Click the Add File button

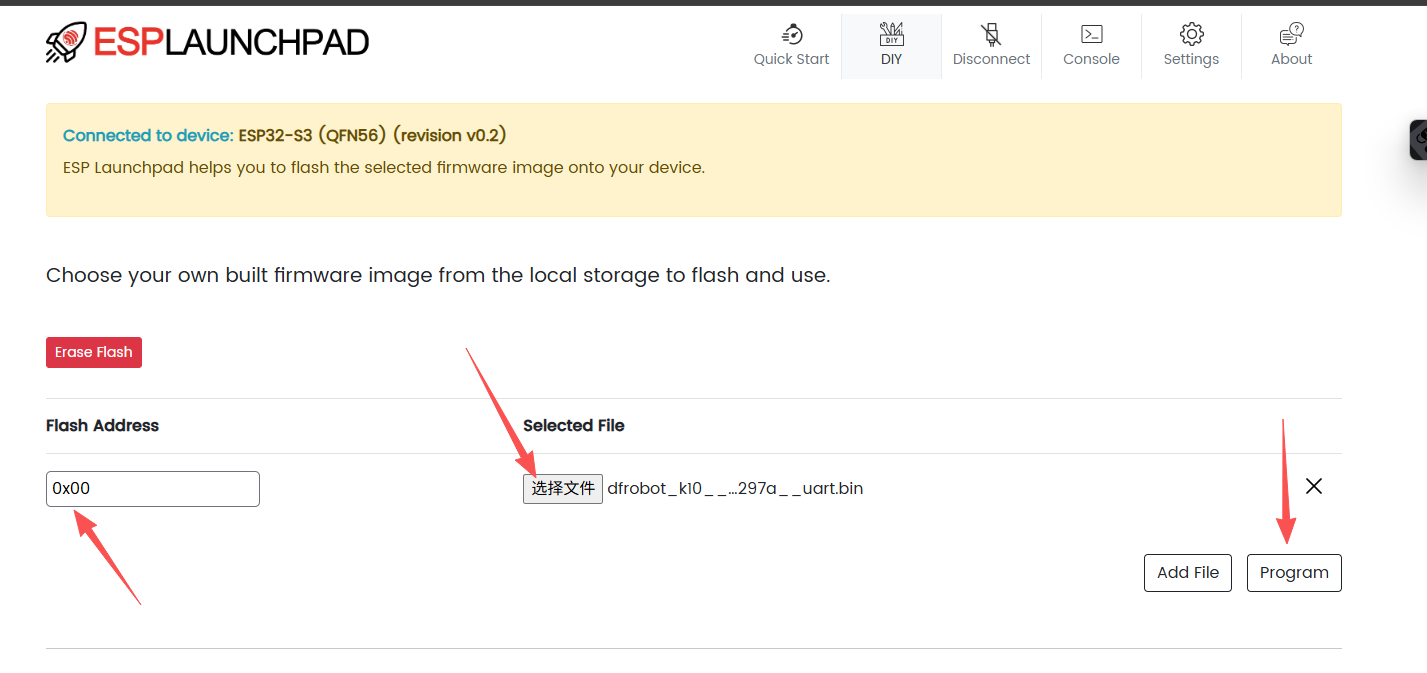point(1188,573)
